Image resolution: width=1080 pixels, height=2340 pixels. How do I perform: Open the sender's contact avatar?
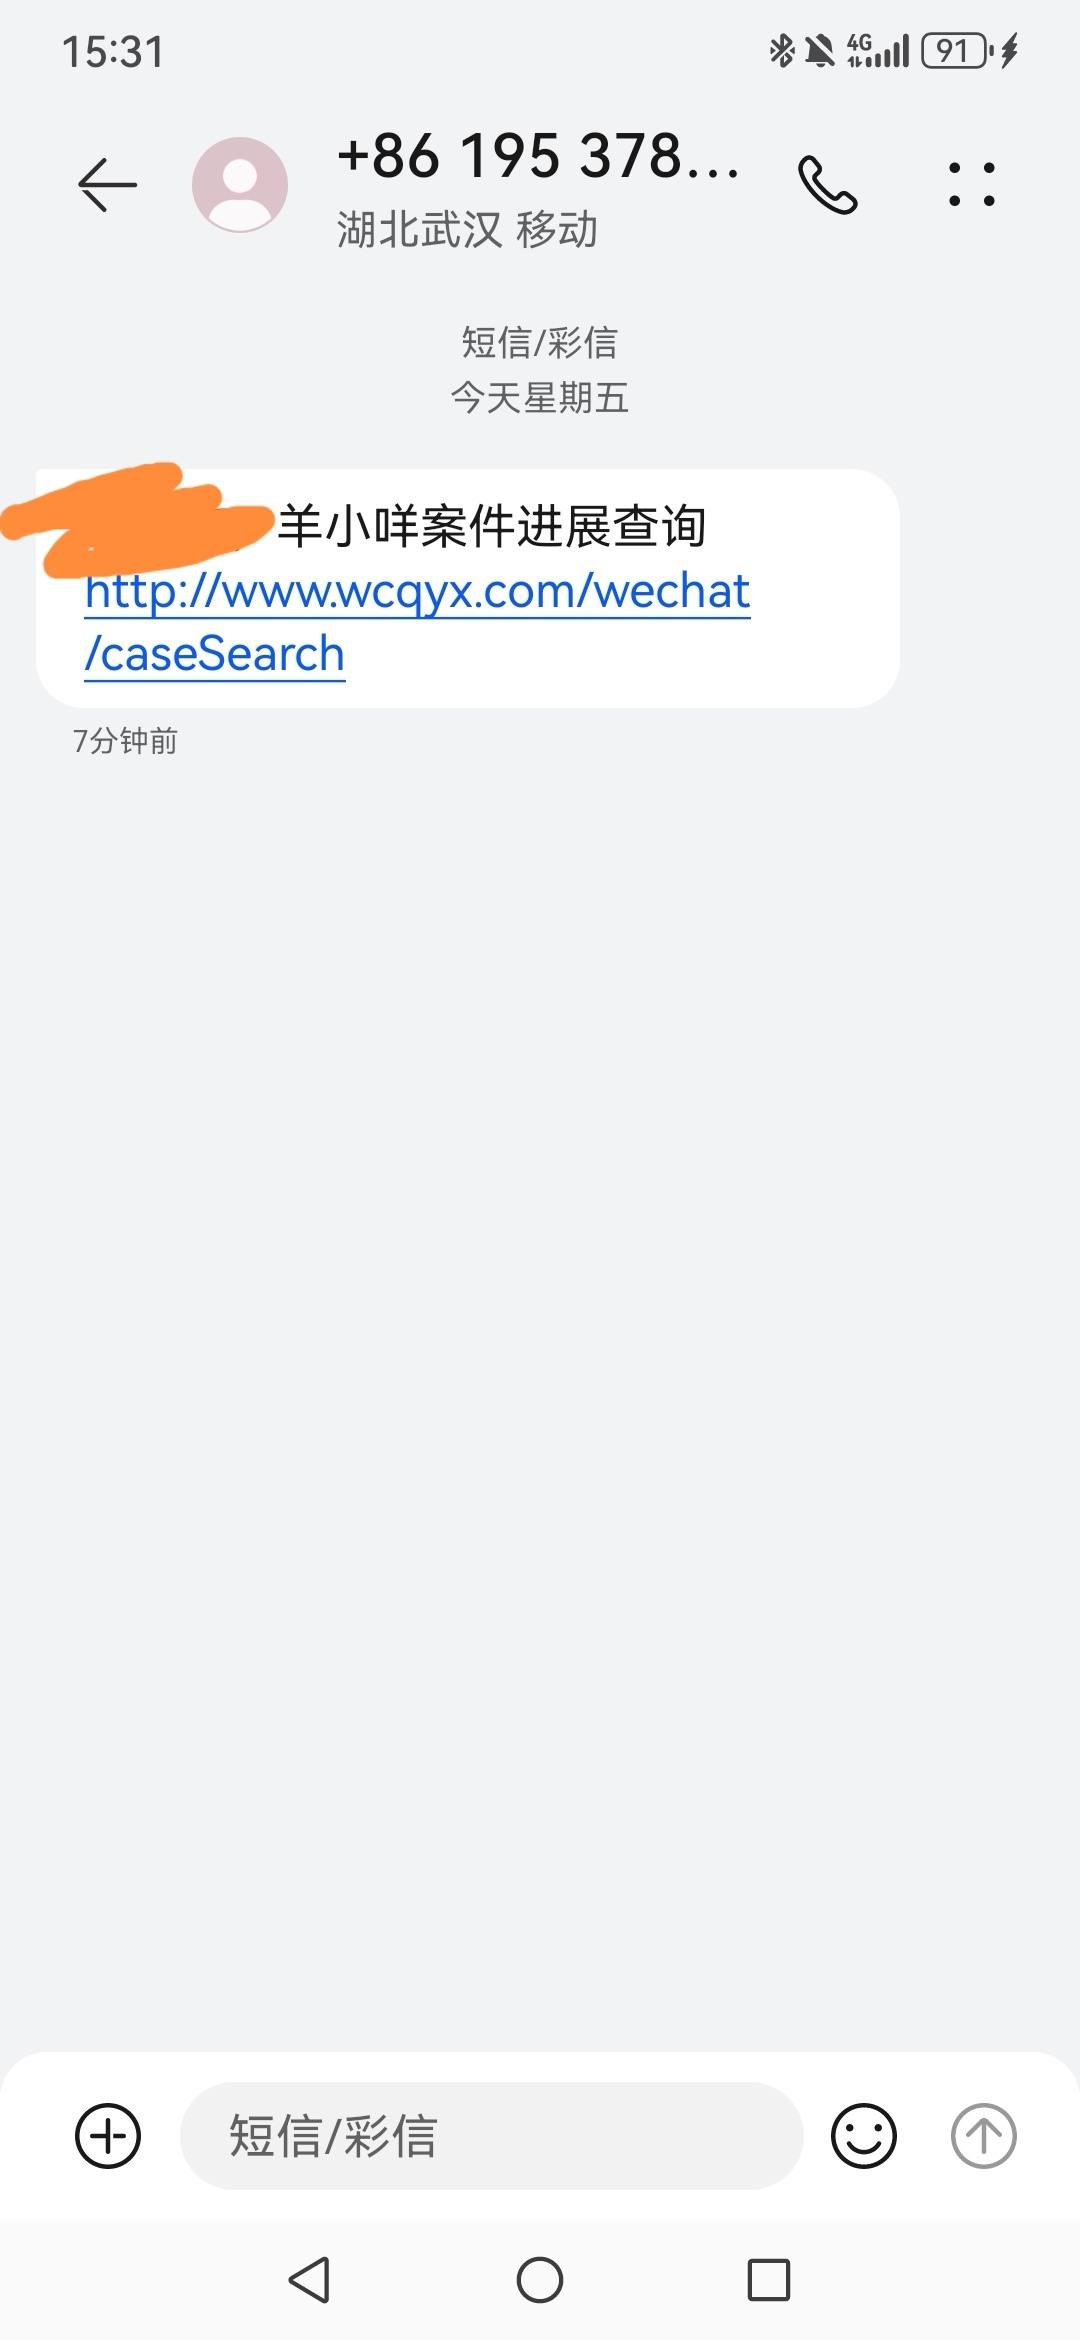240,184
